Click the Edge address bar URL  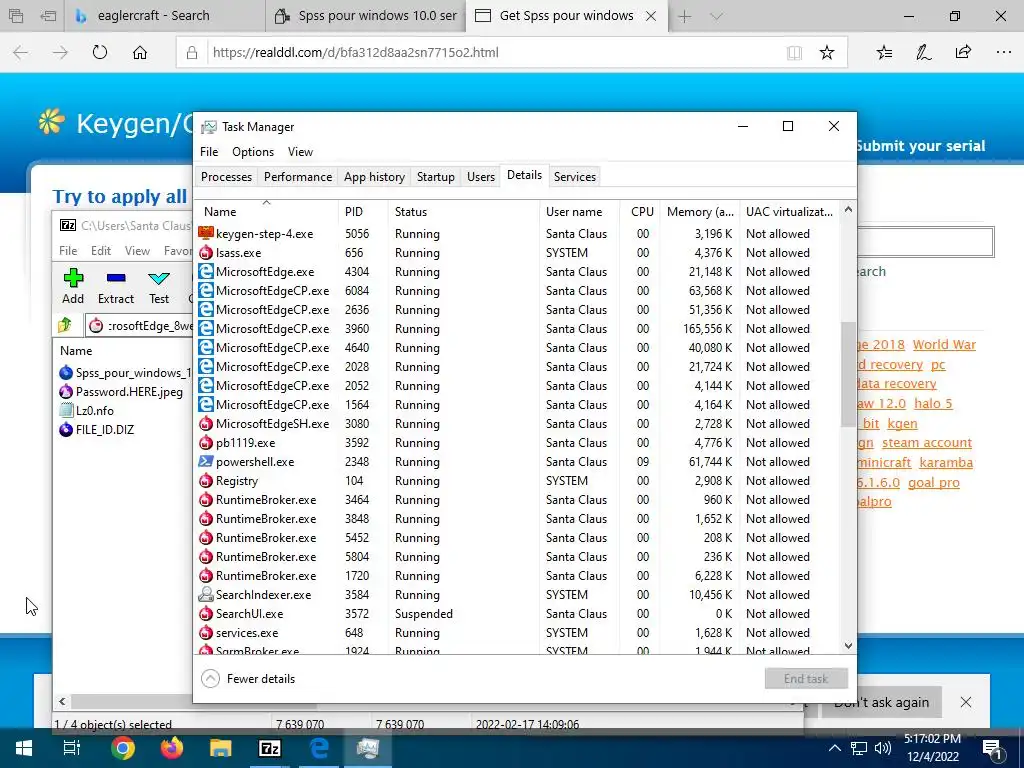tap(356, 52)
